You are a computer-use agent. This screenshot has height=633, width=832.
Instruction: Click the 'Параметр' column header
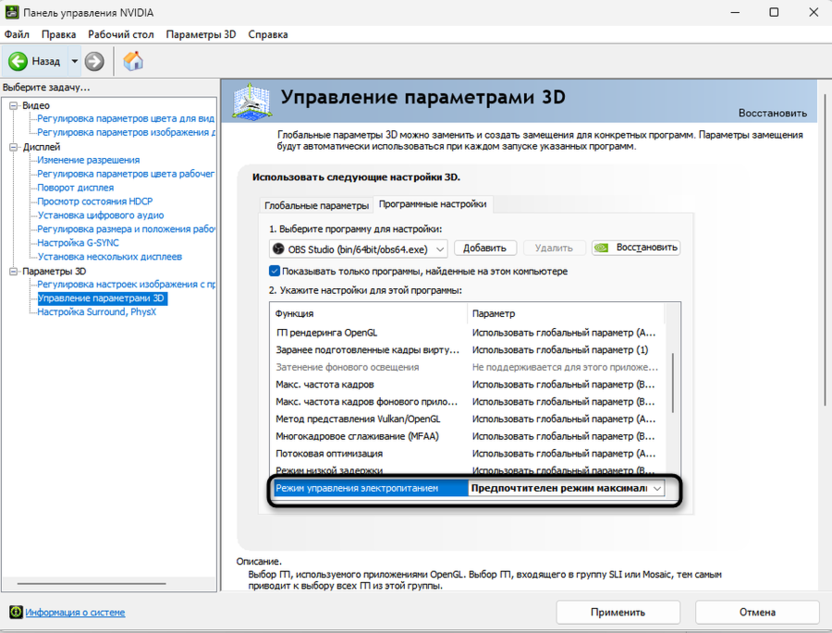pyautogui.click(x=566, y=314)
